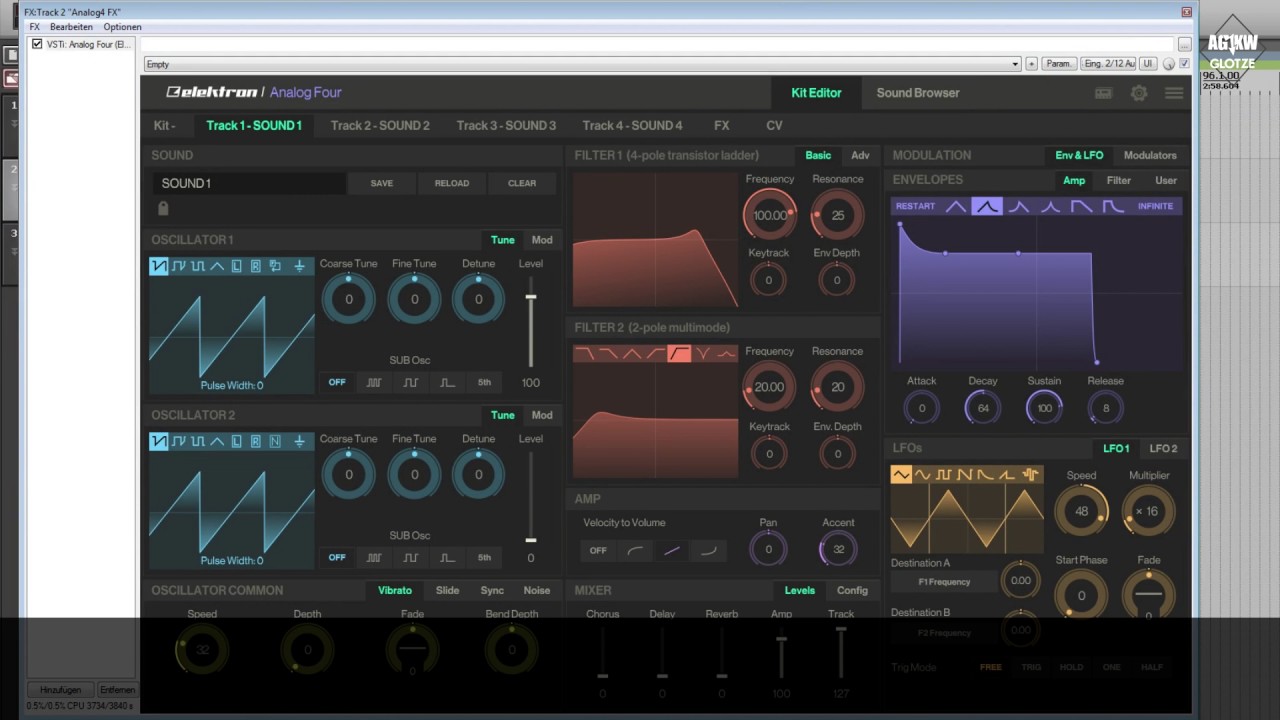1280x720 pixels.
Task: Switch to Track 3 - SOUND 3 tab
Action: tap(506, 125)
